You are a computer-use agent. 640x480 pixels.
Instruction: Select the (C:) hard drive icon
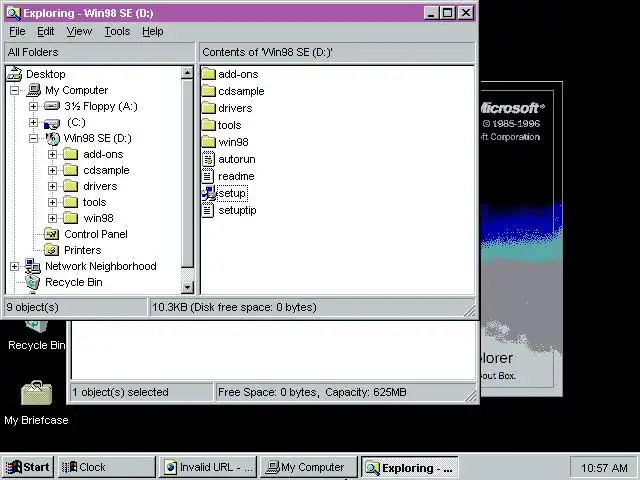52,123
